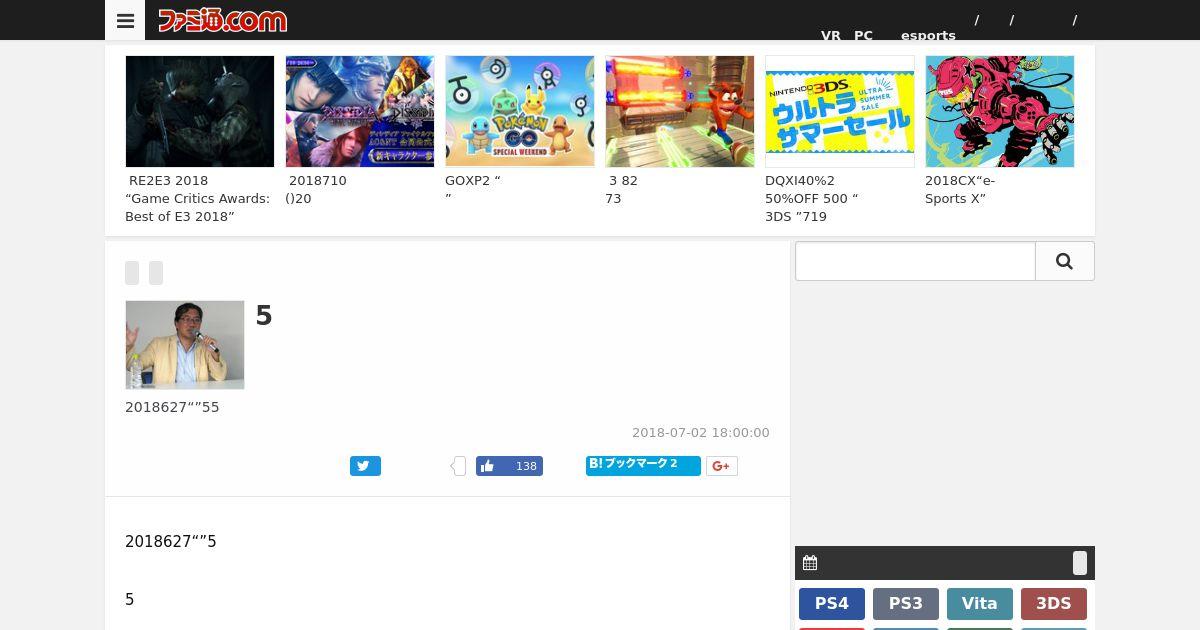The image size is (1200, 630).
Task: Click the magnifying glass search button
Action: click(1064, 261)
